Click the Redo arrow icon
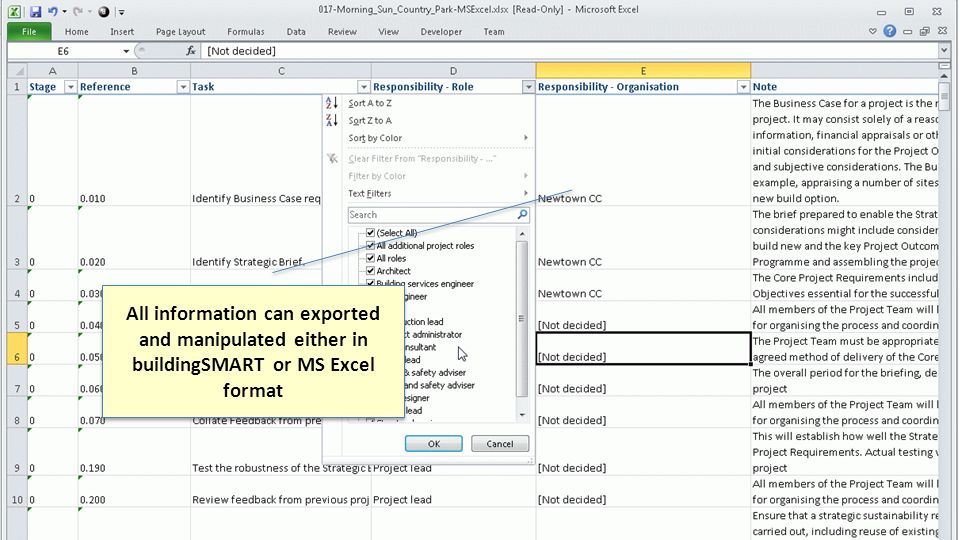The image size is (960, 540). (78, 11)
